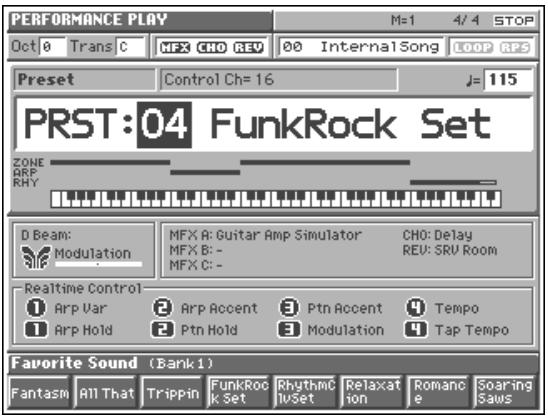Viewport: 548px width, 417px height.
Task: Select the Oct value field
Action: 52,46
